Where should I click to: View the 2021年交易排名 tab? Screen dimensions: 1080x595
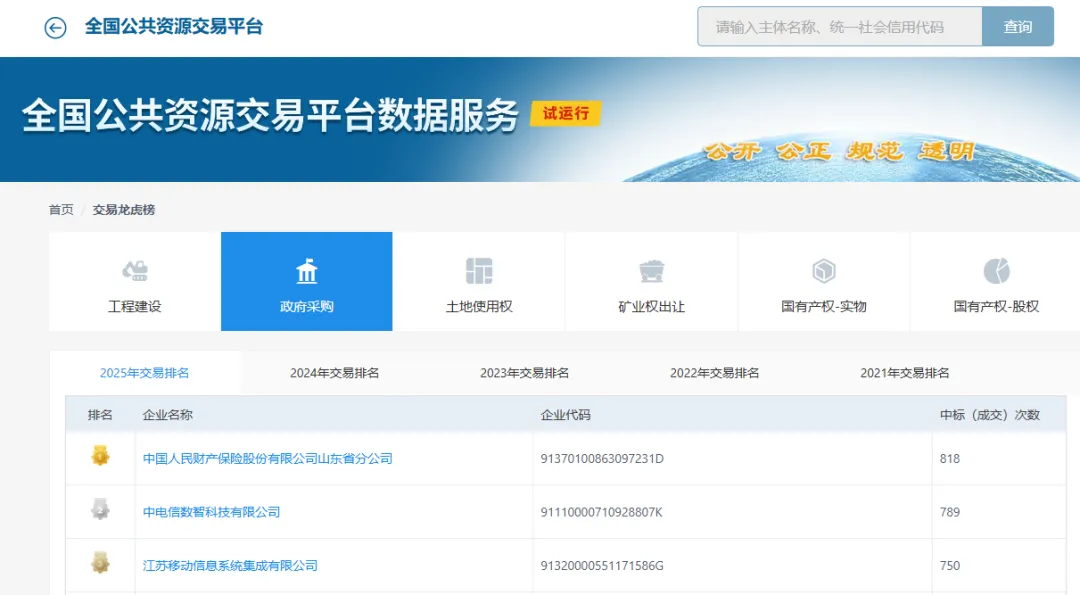click(x=905, y=373)
